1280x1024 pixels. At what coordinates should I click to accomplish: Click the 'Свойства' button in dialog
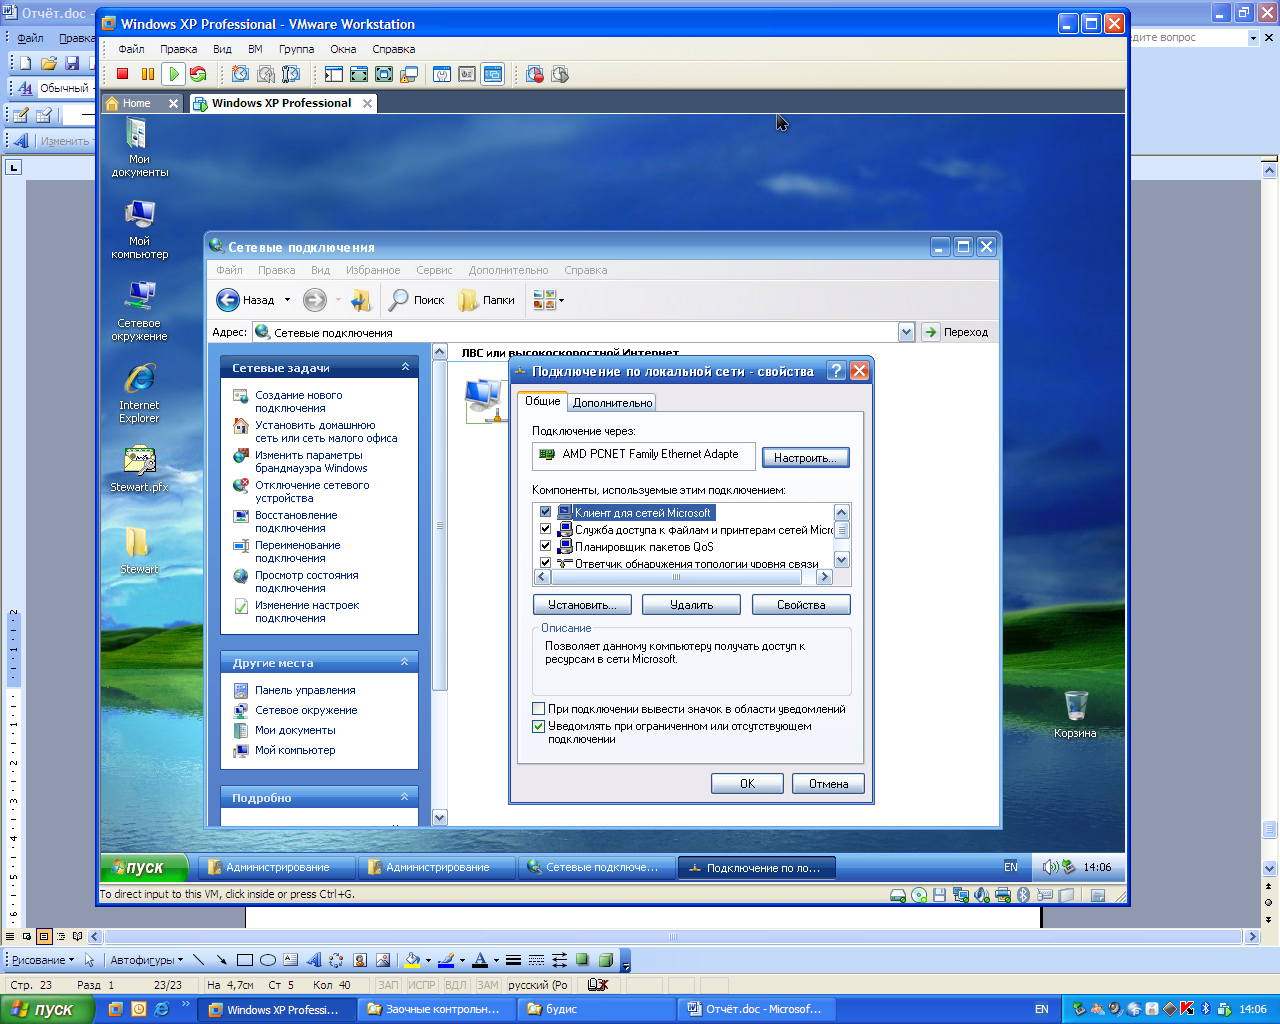coord(801,605)
